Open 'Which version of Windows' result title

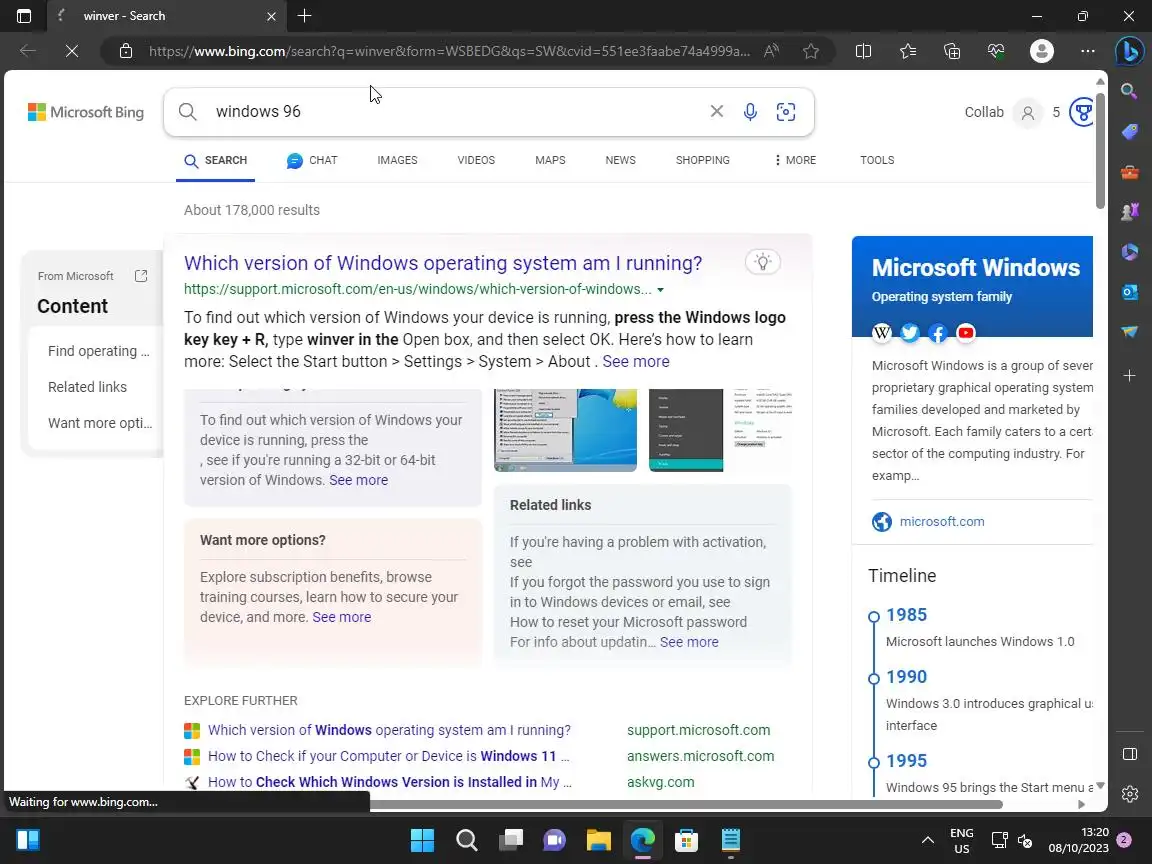pos(443,263)
